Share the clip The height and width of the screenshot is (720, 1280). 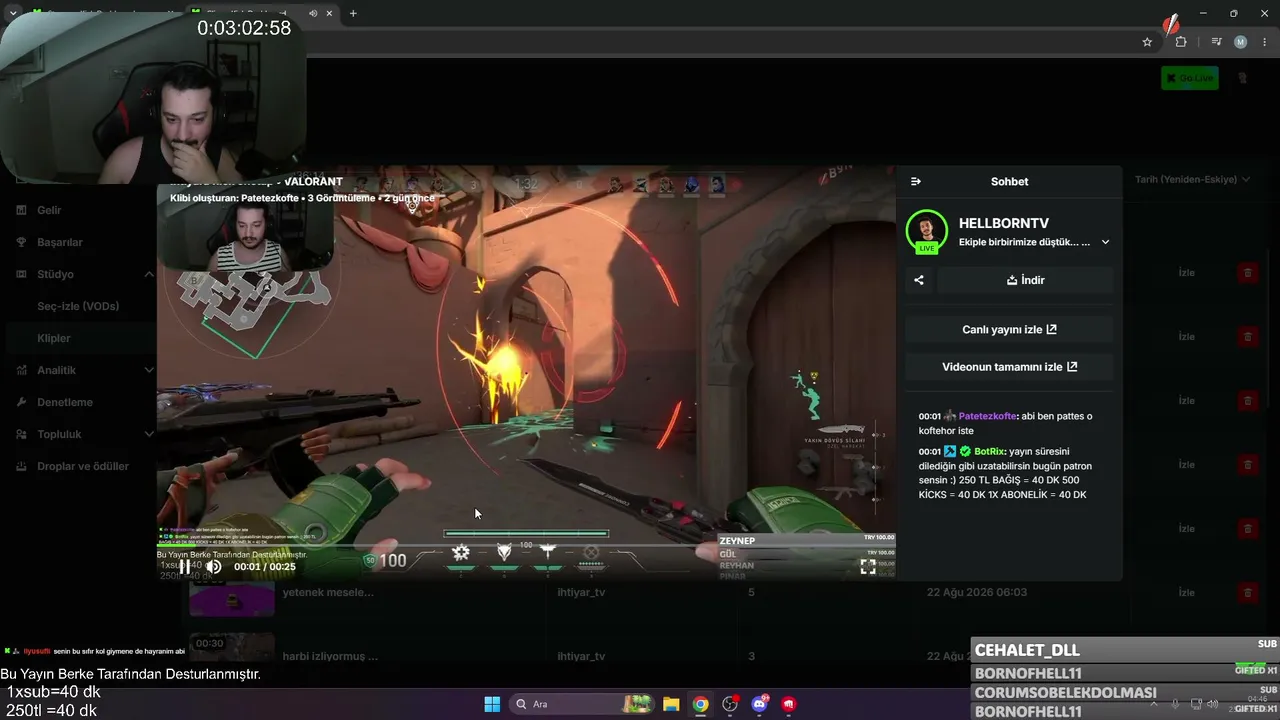919,280
